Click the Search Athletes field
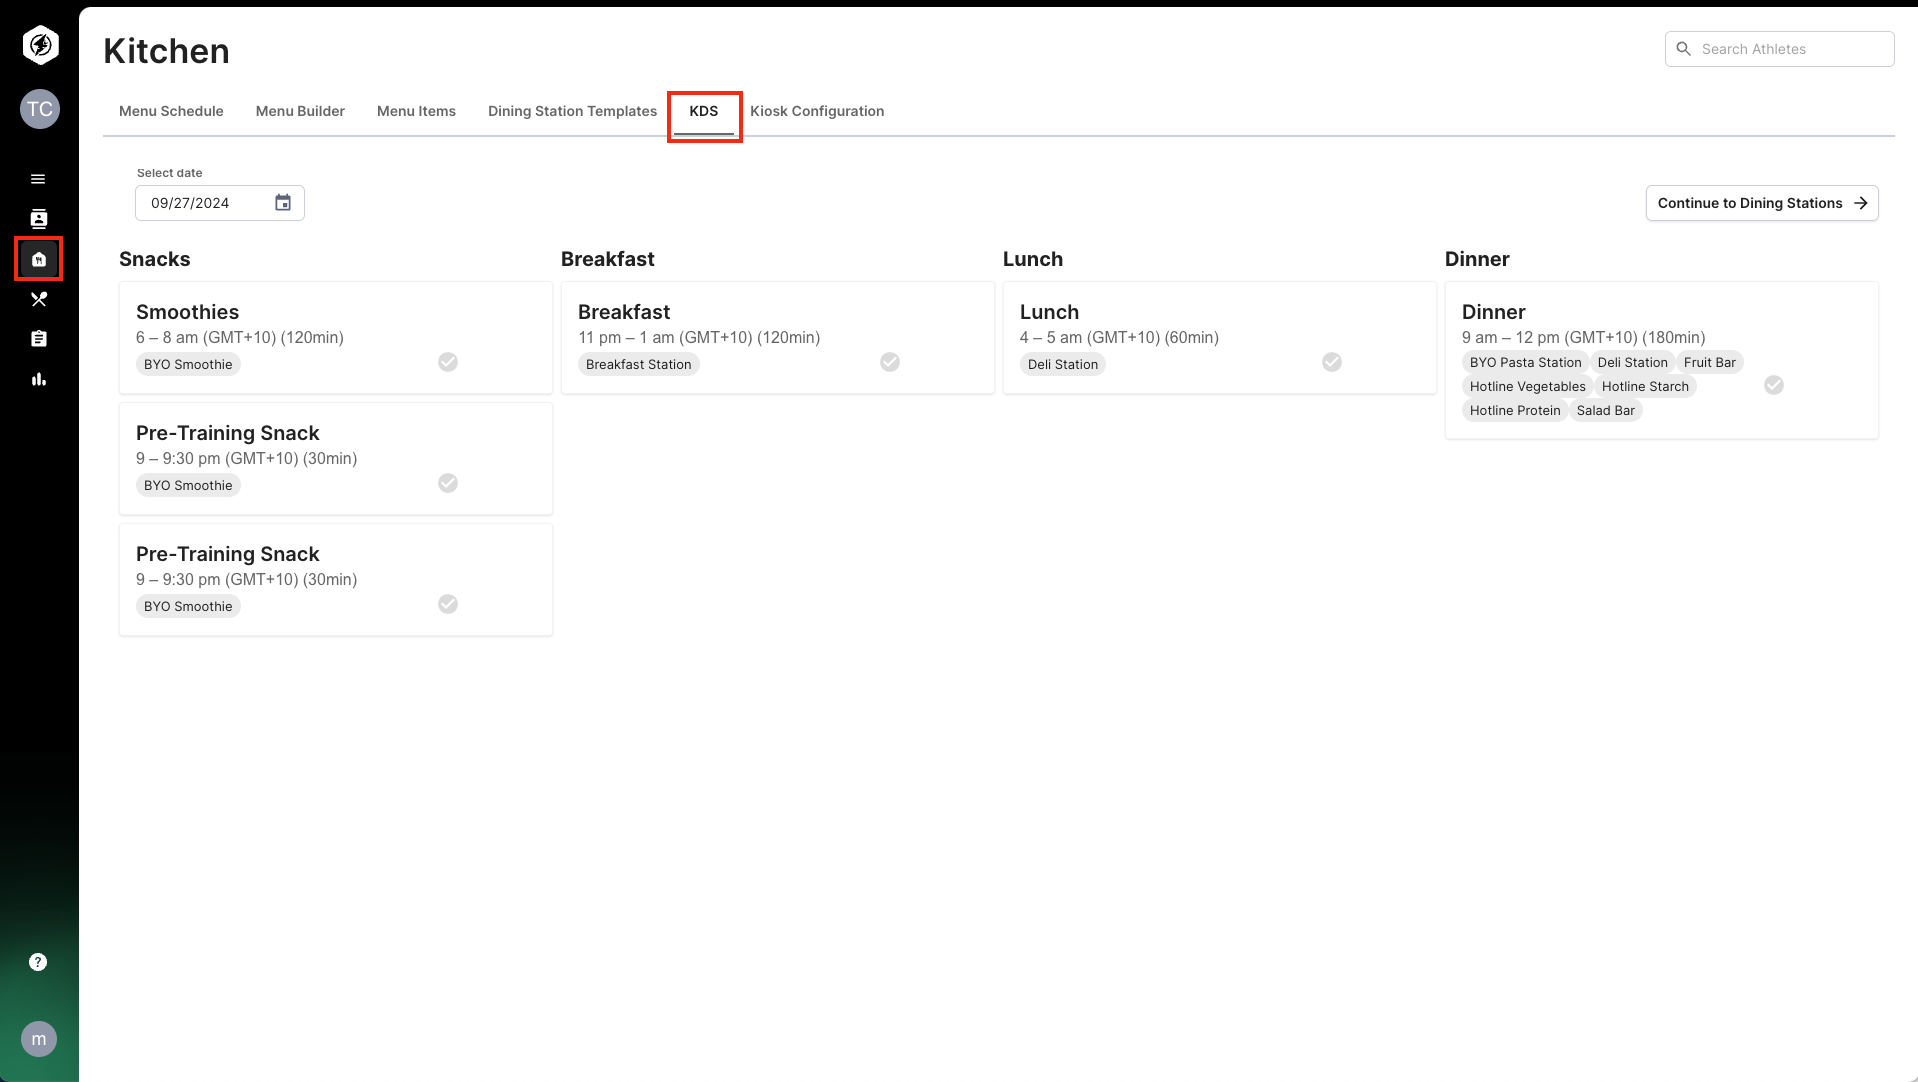This screenshot has height=1082, width=1918. [1779, 49]
